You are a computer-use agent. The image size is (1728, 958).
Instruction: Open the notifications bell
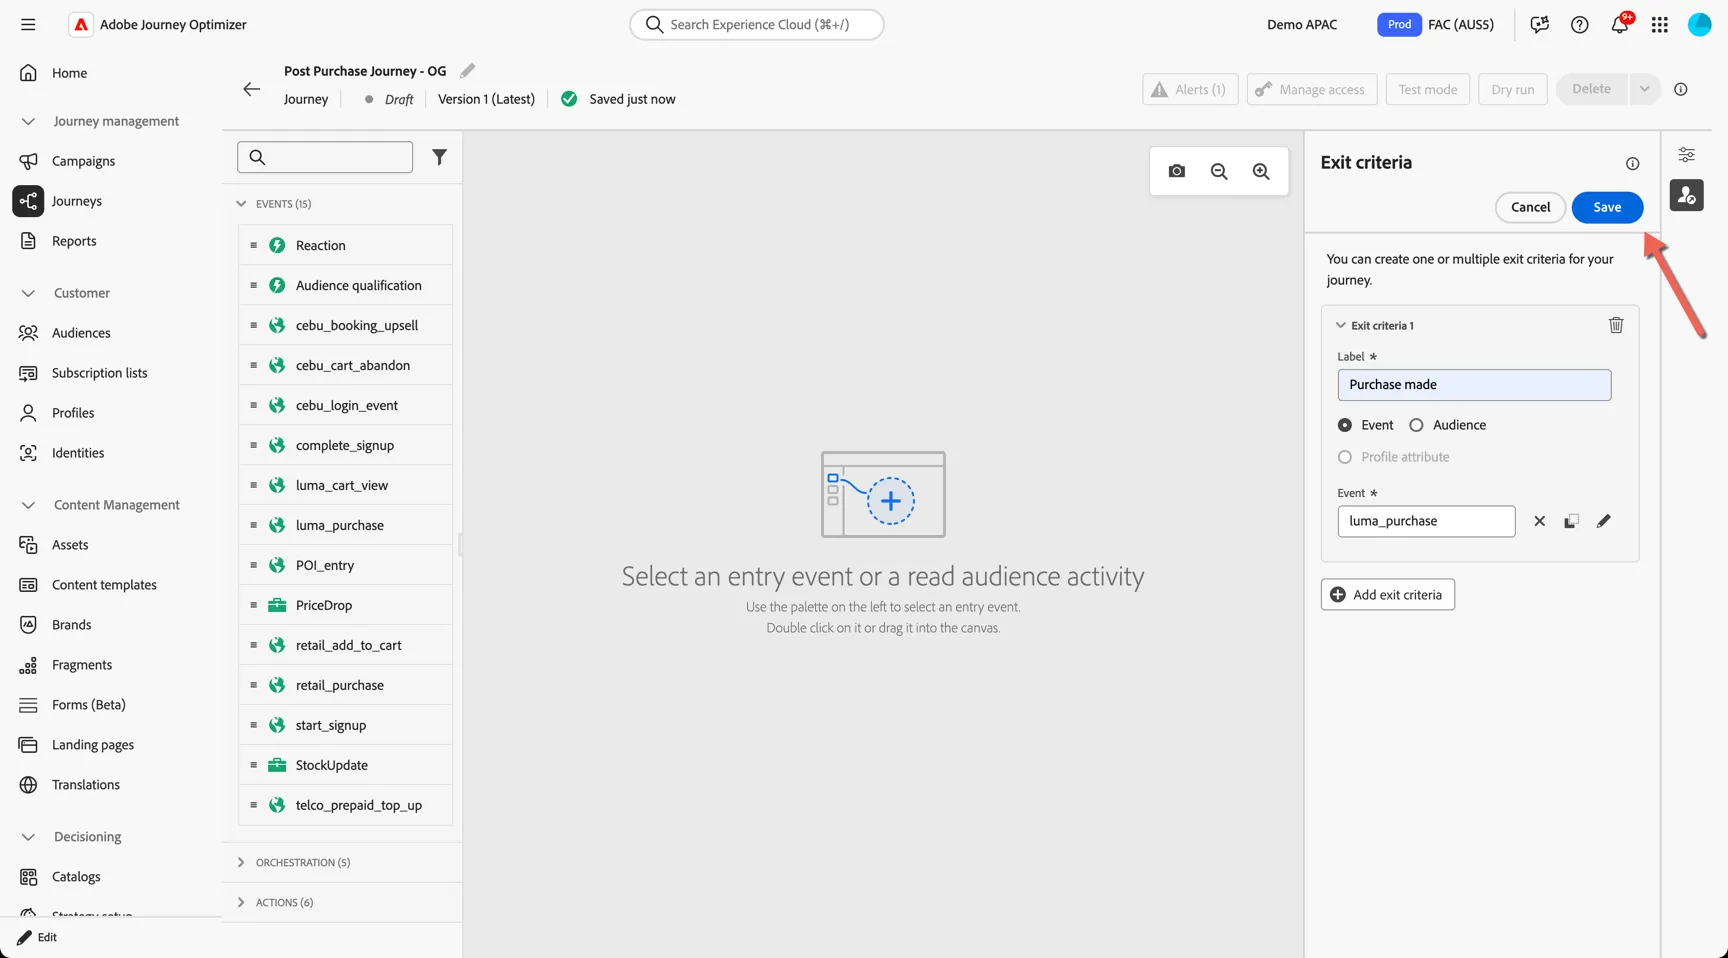[x=1620, y=24]
